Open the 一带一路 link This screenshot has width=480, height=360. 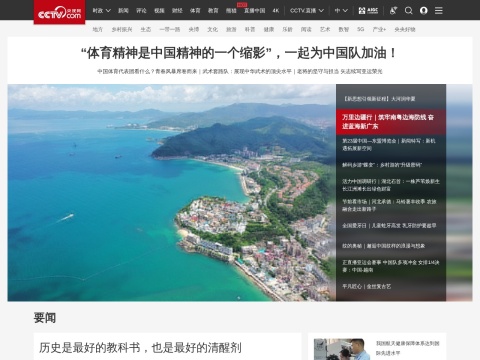tap(170, 29)
